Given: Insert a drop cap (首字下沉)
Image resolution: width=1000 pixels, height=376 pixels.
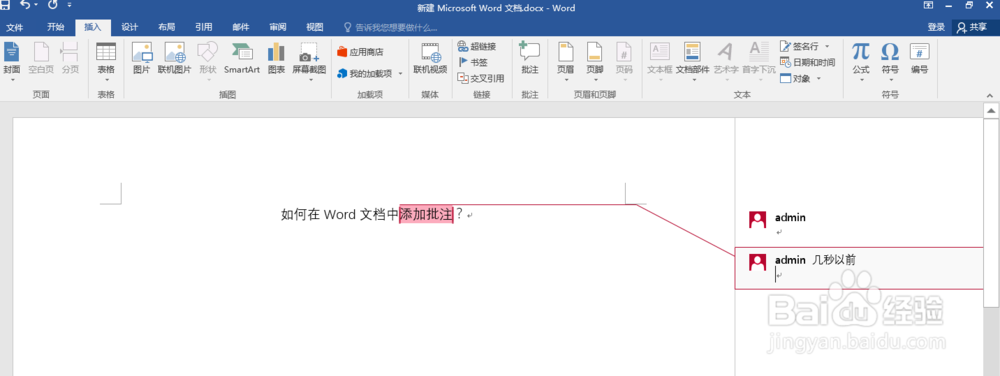Looking at the screenshot, I should 758,62.
